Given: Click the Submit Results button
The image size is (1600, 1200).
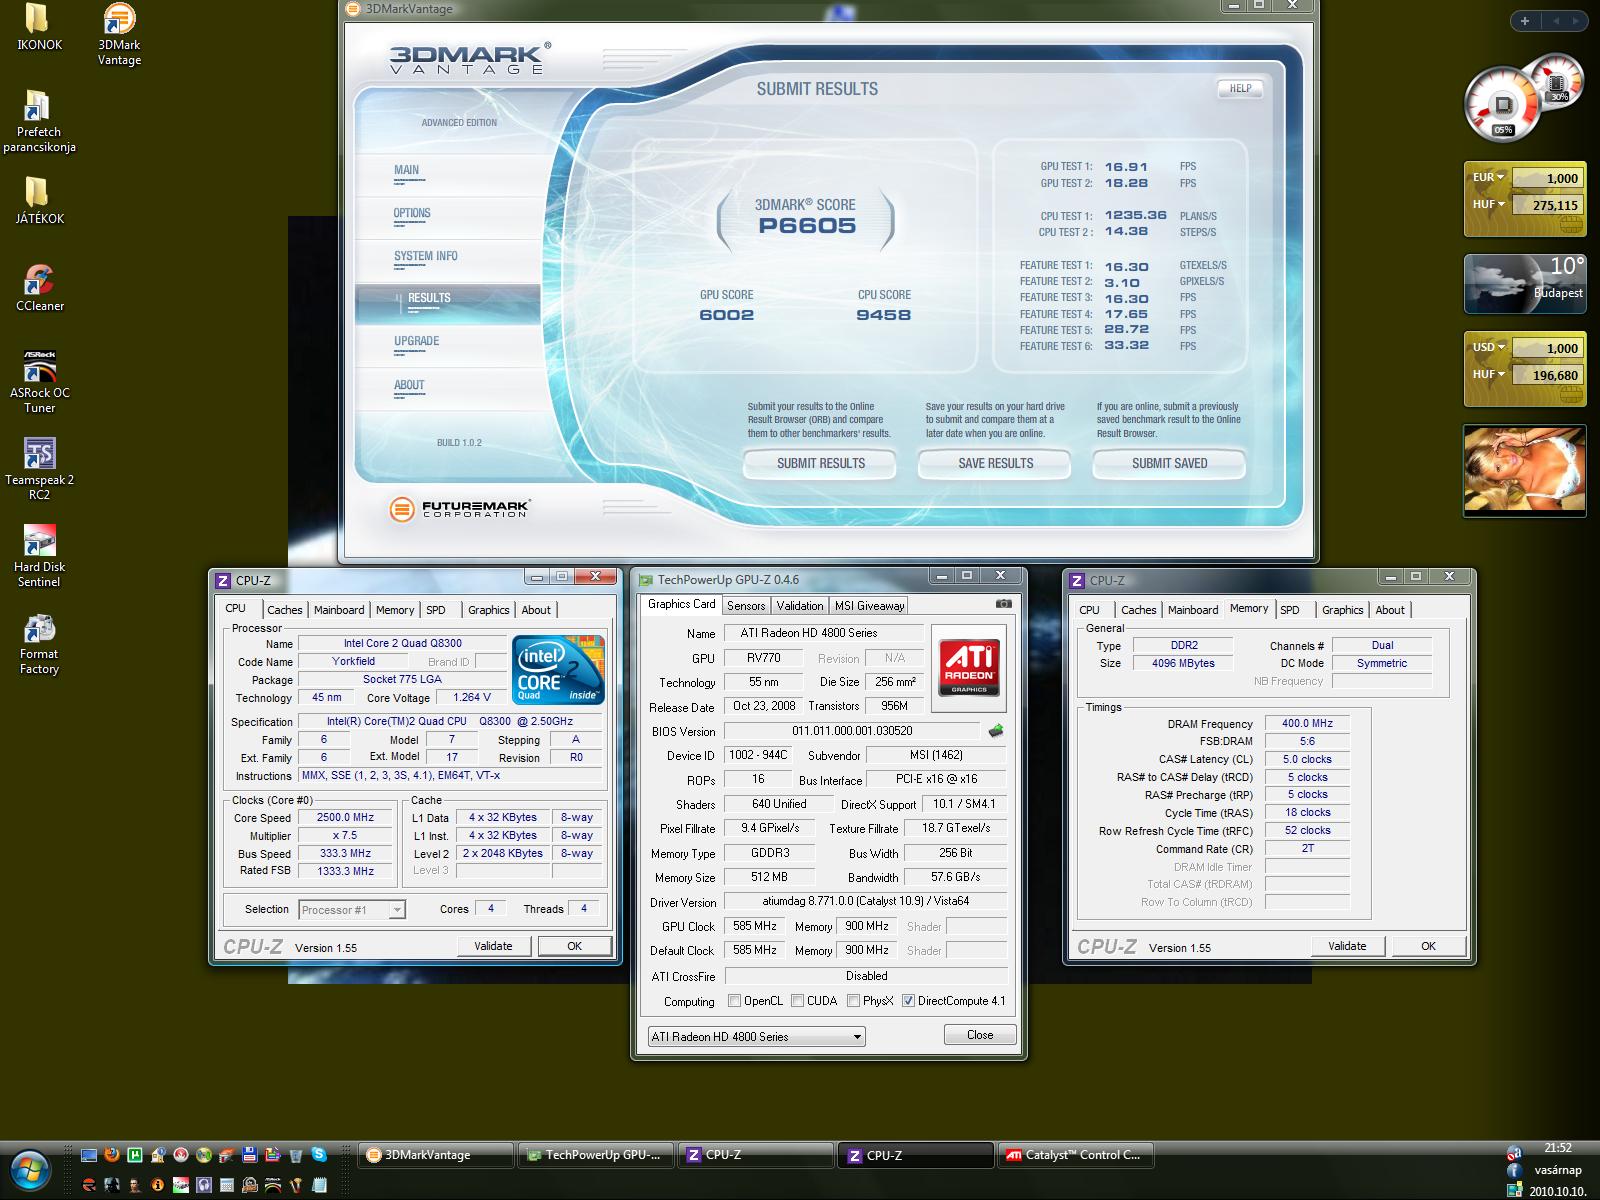Looking at the screenshot, I should pos(821,463).
